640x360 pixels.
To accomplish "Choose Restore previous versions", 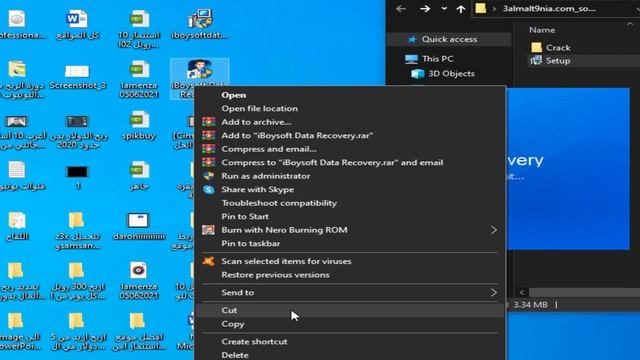I will pos(275,275).
